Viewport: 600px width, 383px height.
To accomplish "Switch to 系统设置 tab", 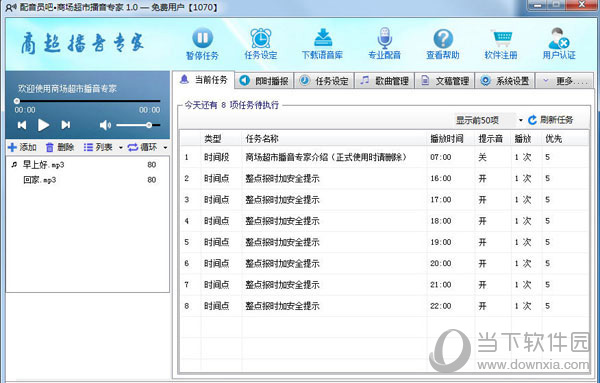I will click(x=505, y=81).
